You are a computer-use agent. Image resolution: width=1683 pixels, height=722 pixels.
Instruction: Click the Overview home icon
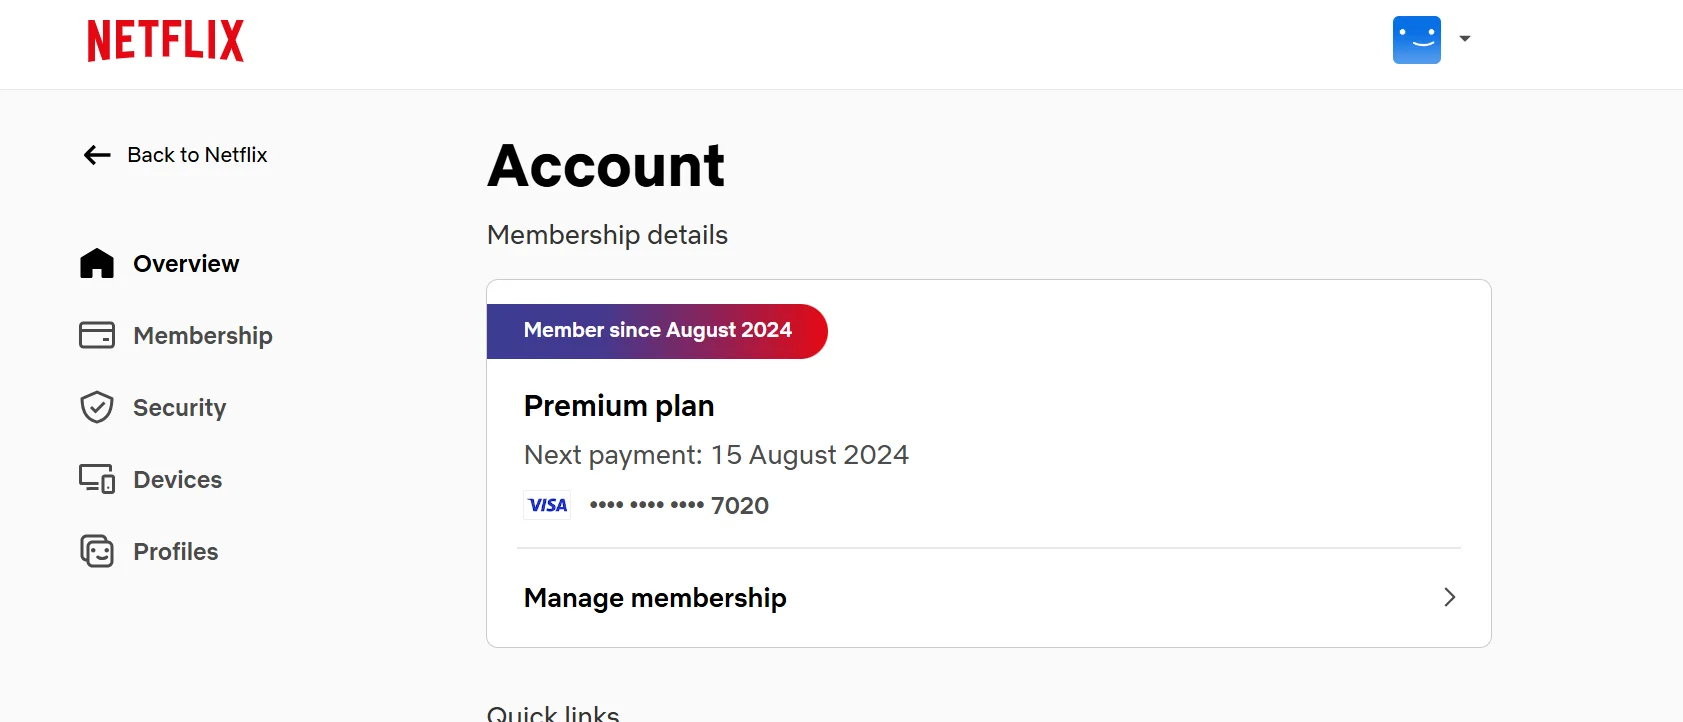97,264
